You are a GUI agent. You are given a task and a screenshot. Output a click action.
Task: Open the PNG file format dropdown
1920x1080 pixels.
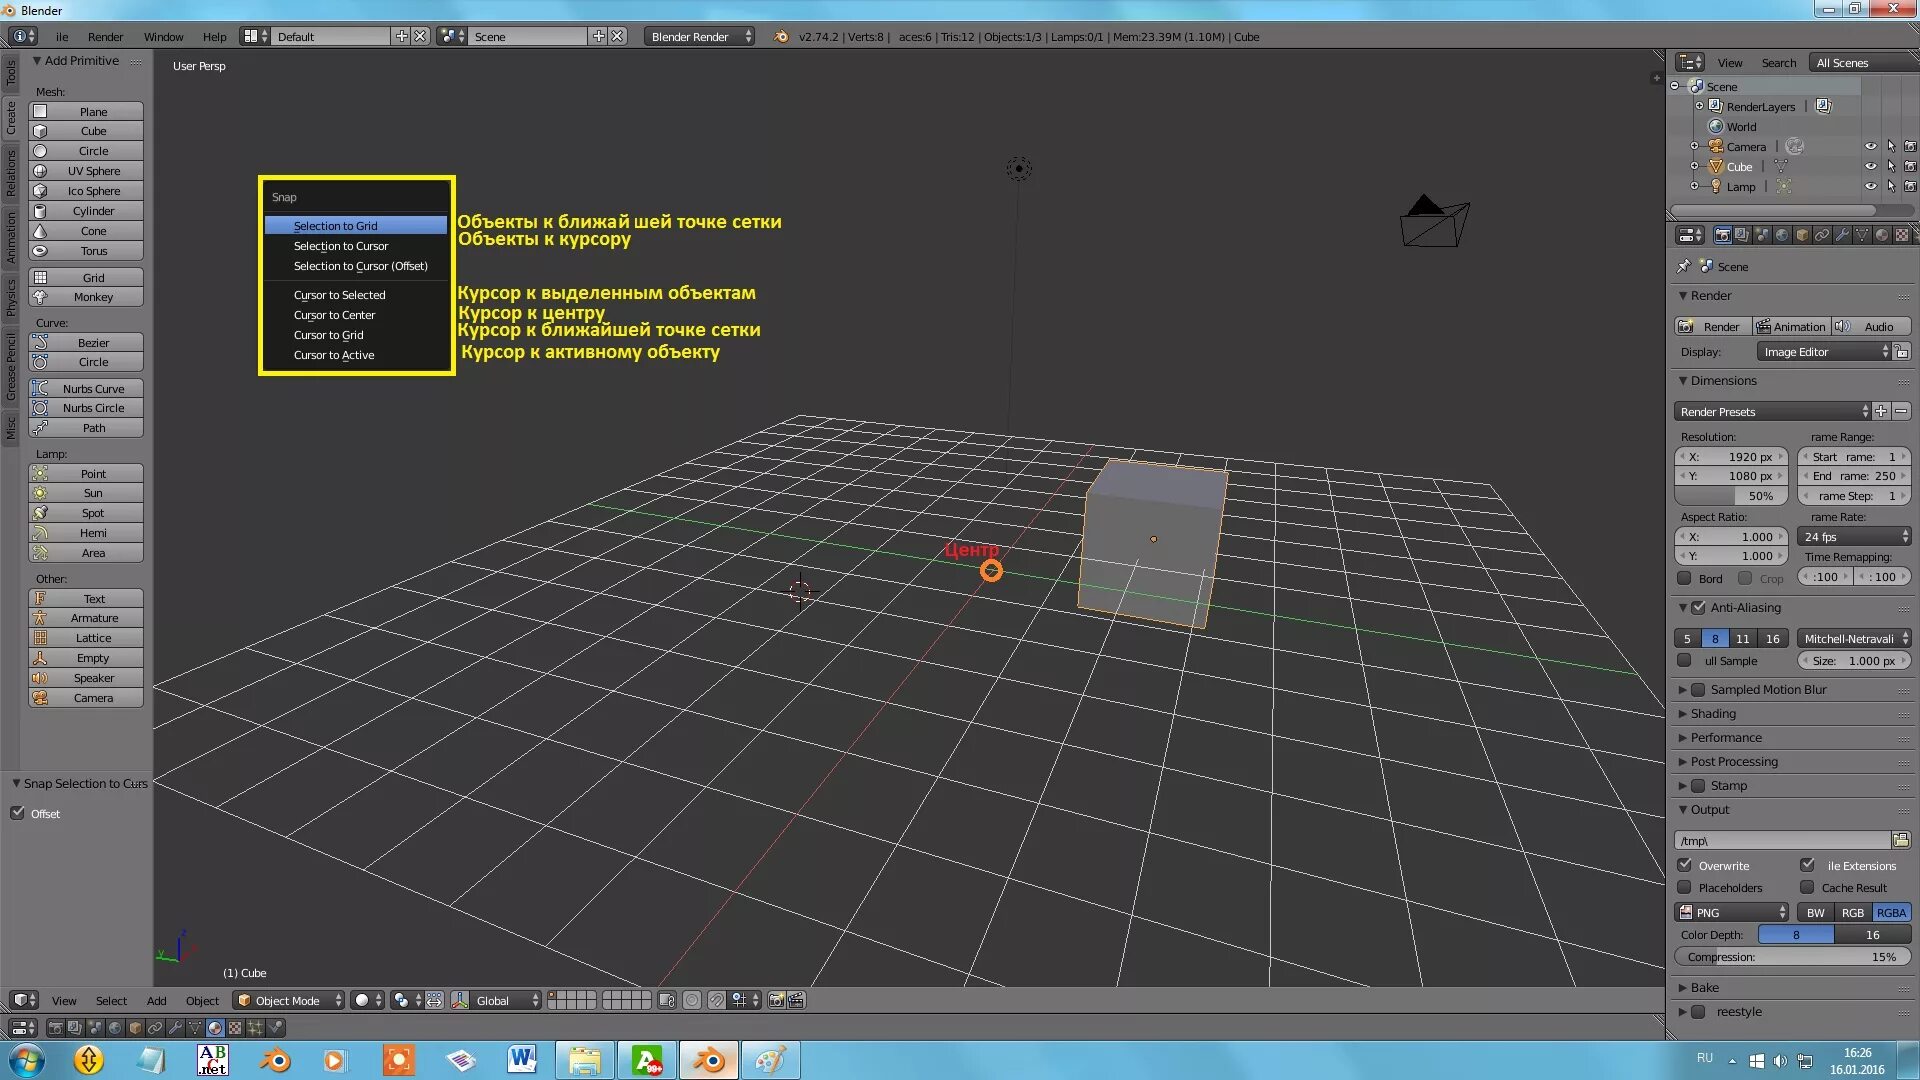click(x=1733, y=912)
